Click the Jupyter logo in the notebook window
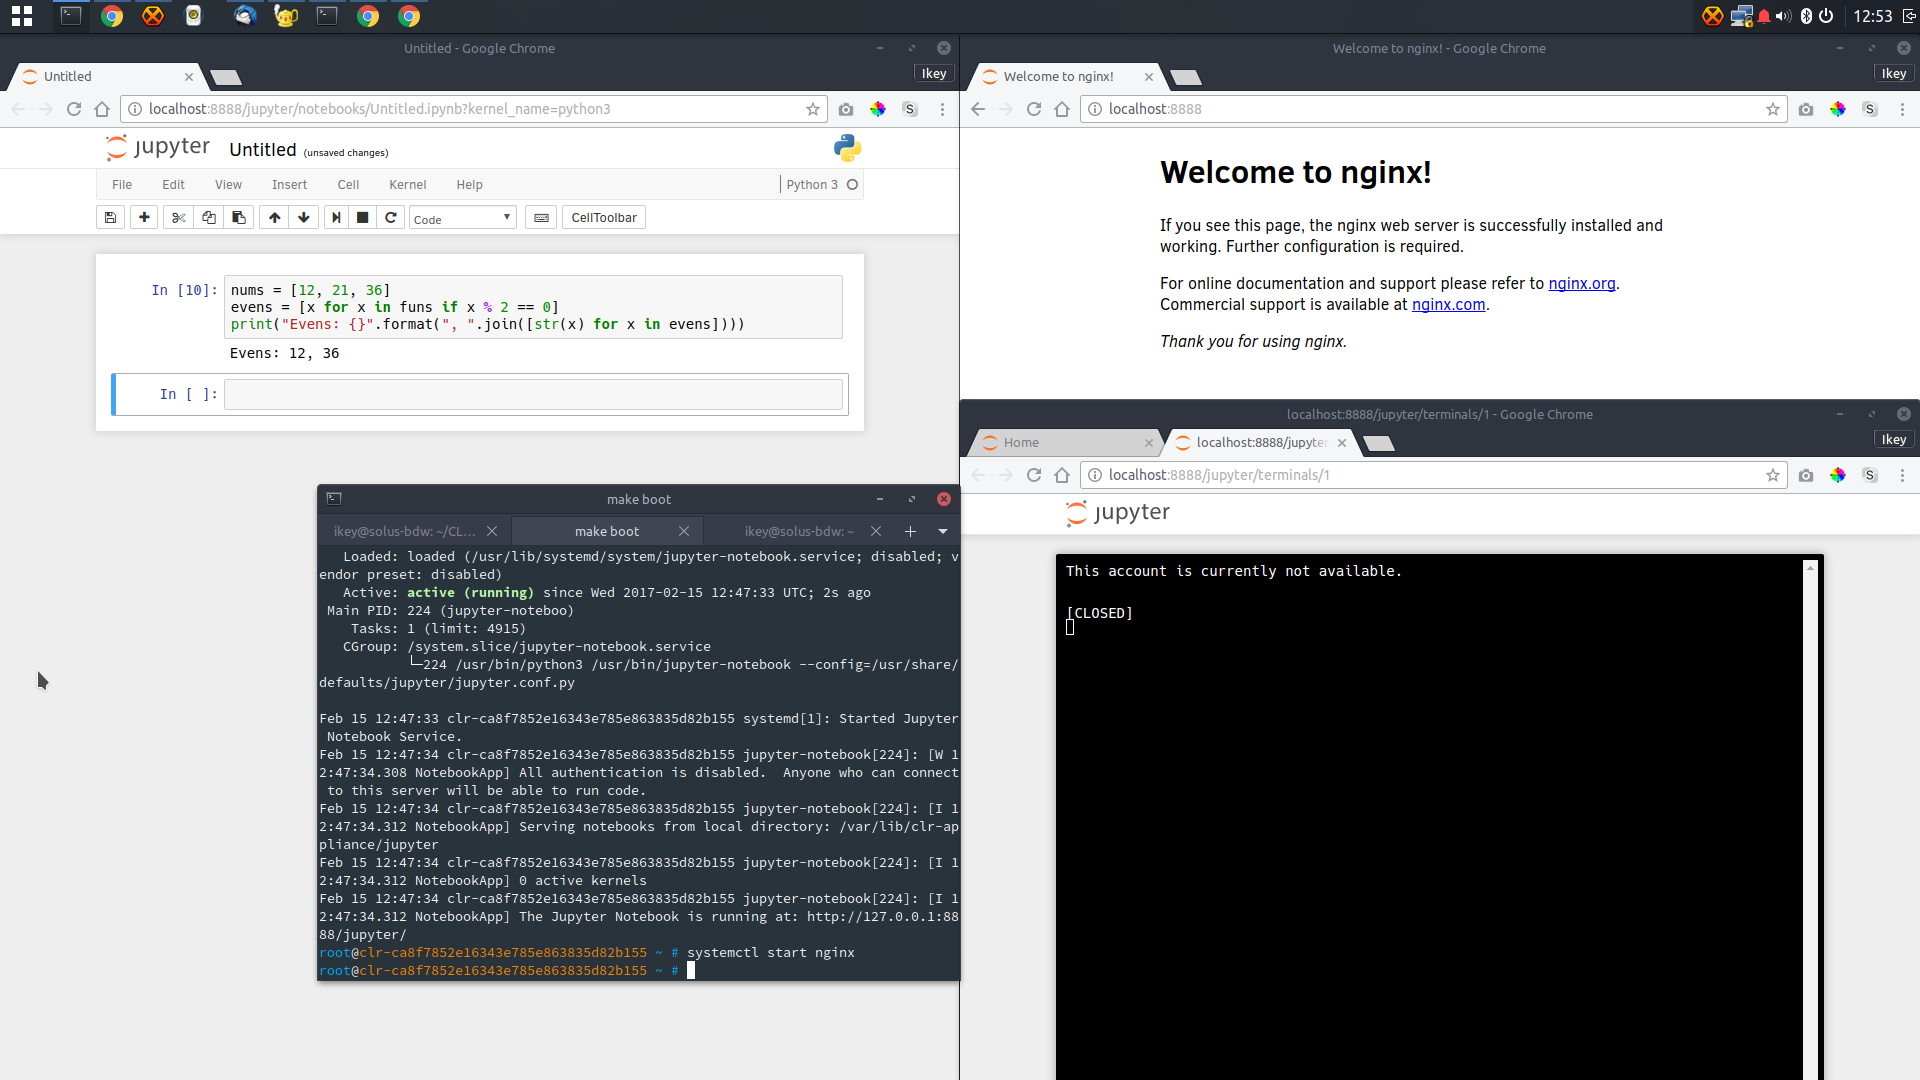The image size is (1920, 1080). click(x=158, y=148)
